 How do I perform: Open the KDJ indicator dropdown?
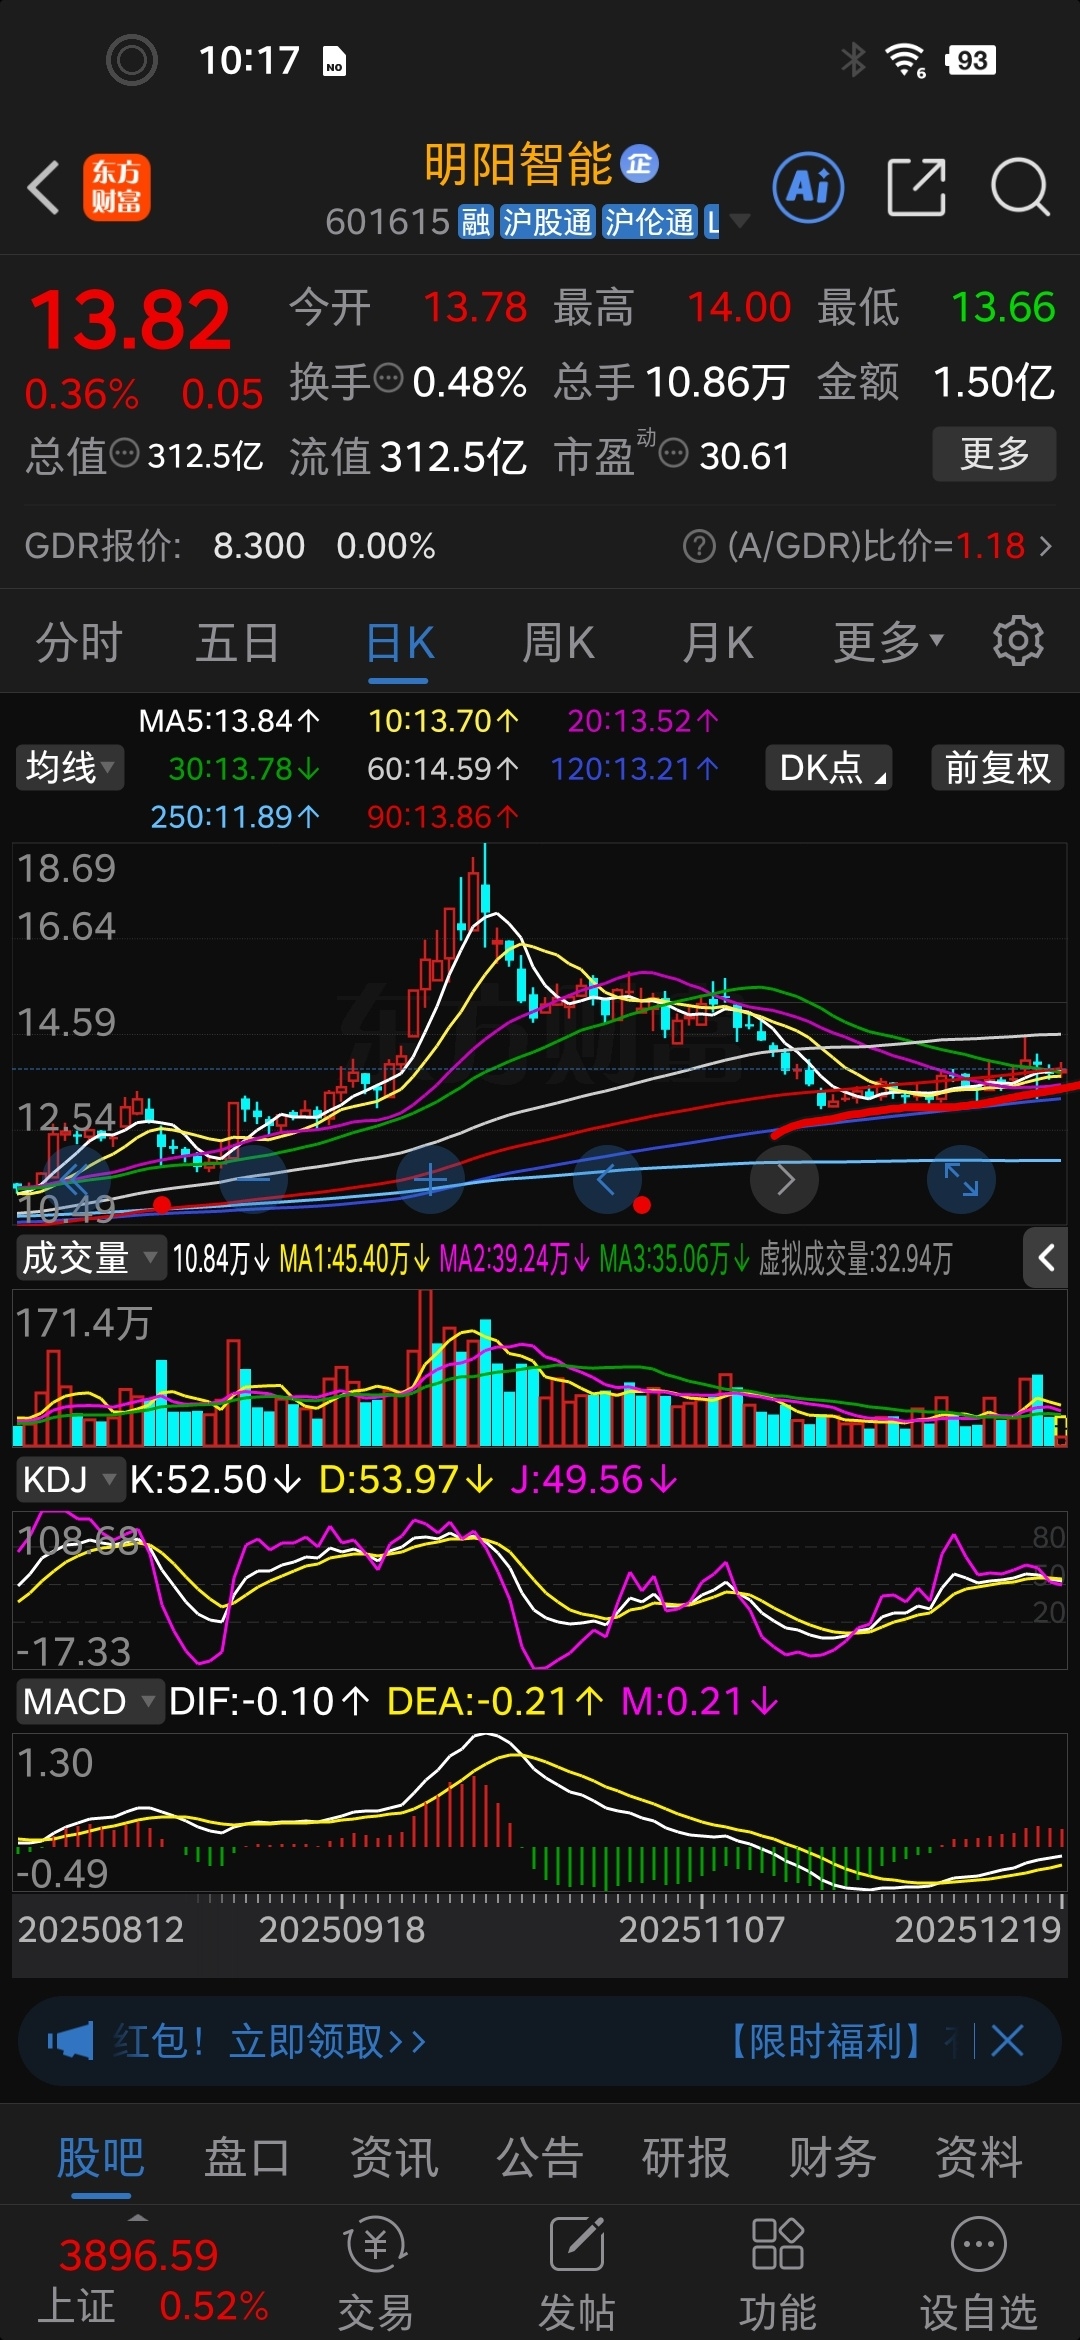coord(69,1479)
